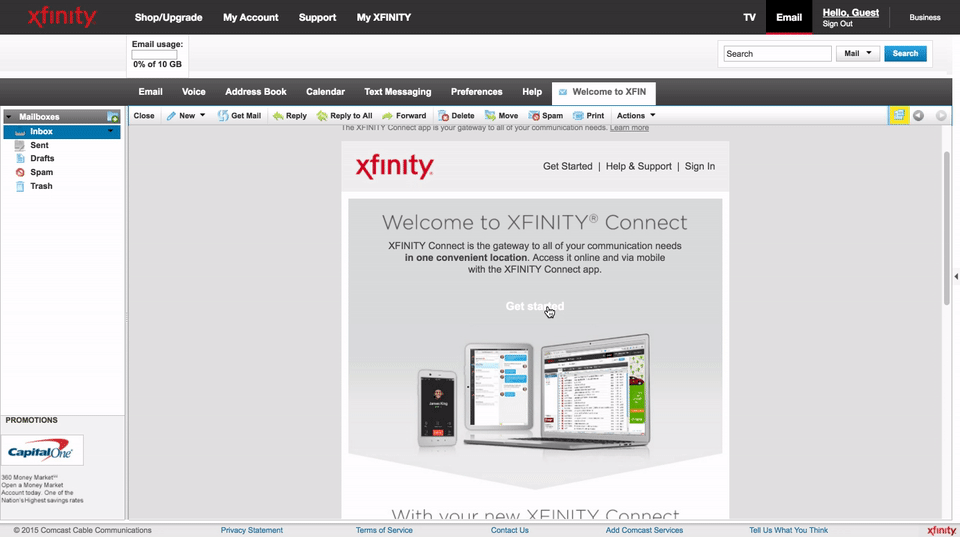Click the xfinity logo inside the email
This screenshot has height=537, width=960.
tap(394, 166)
